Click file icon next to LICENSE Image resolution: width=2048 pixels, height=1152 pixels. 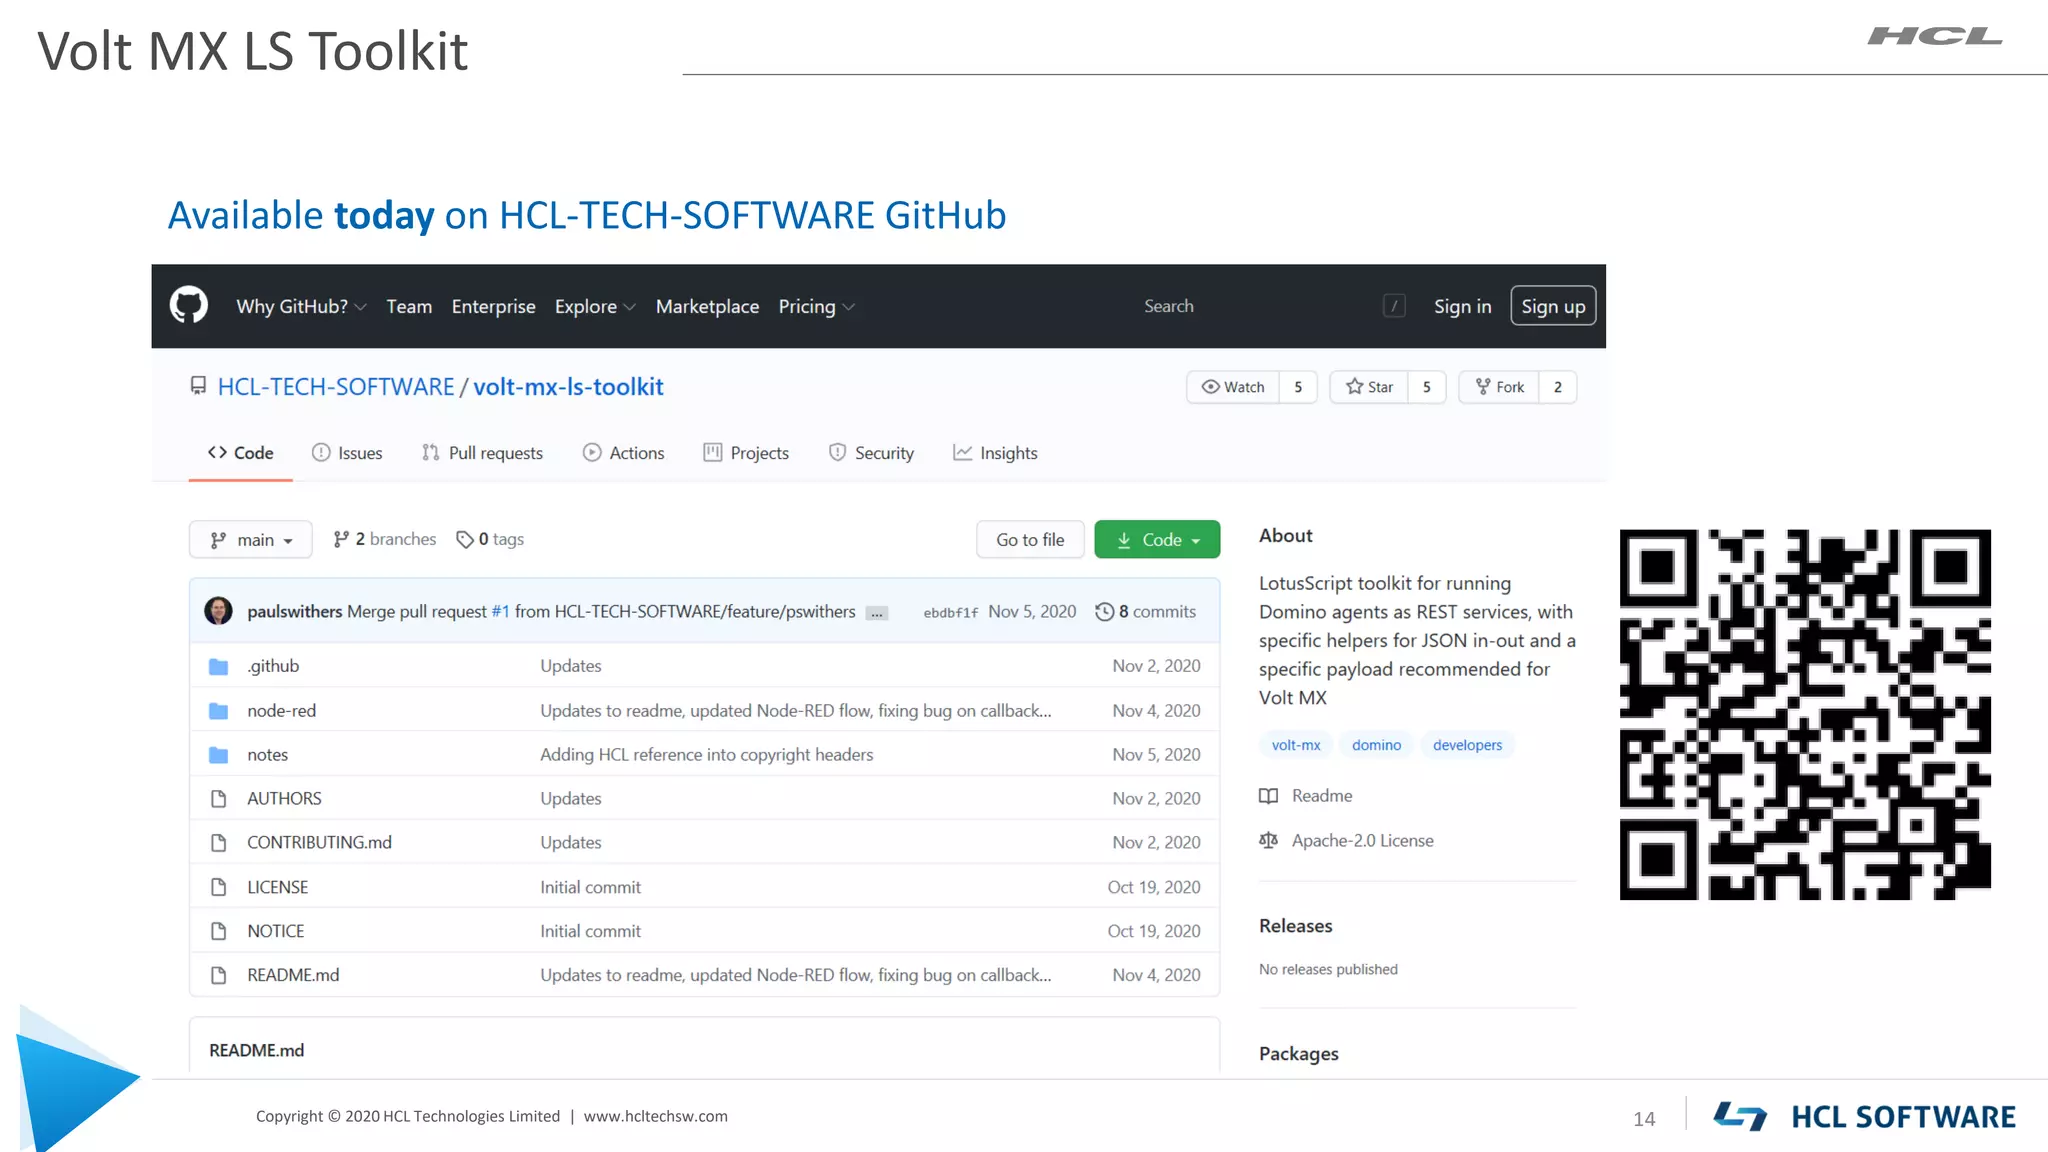pos(218,887)
